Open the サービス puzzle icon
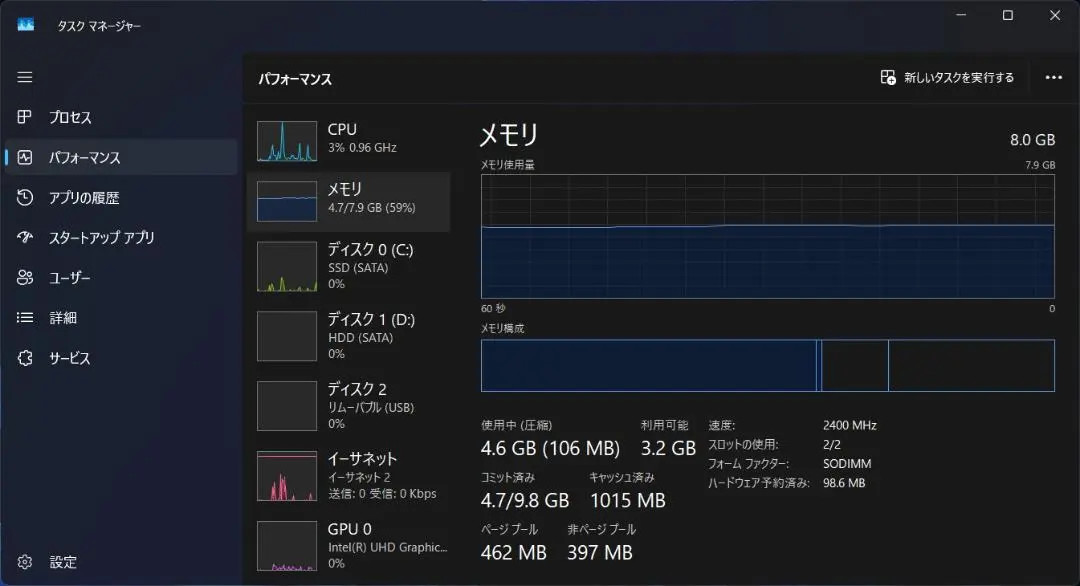This screenshot has width=1080, height=586. click(x=25, y=358)
